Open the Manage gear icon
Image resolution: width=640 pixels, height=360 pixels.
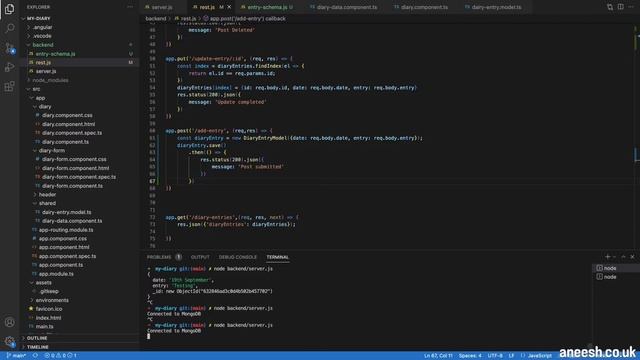(x=9, y=341)
